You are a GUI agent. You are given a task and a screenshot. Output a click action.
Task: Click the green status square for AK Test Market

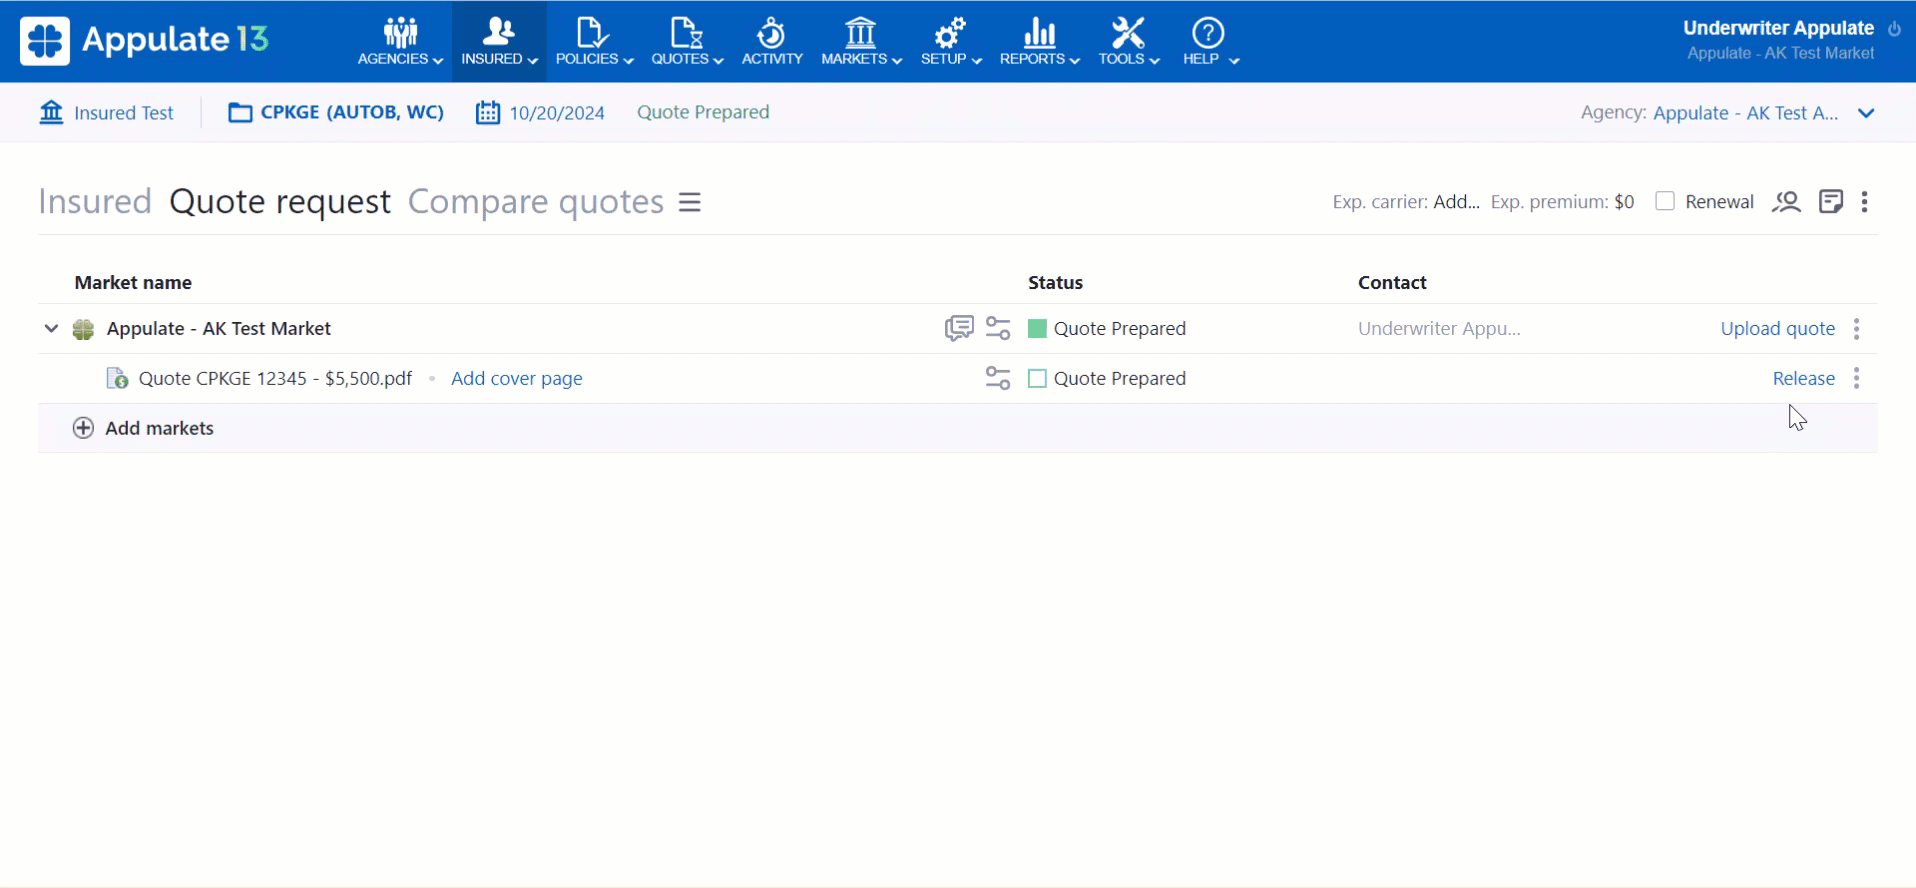point(1037,328)
